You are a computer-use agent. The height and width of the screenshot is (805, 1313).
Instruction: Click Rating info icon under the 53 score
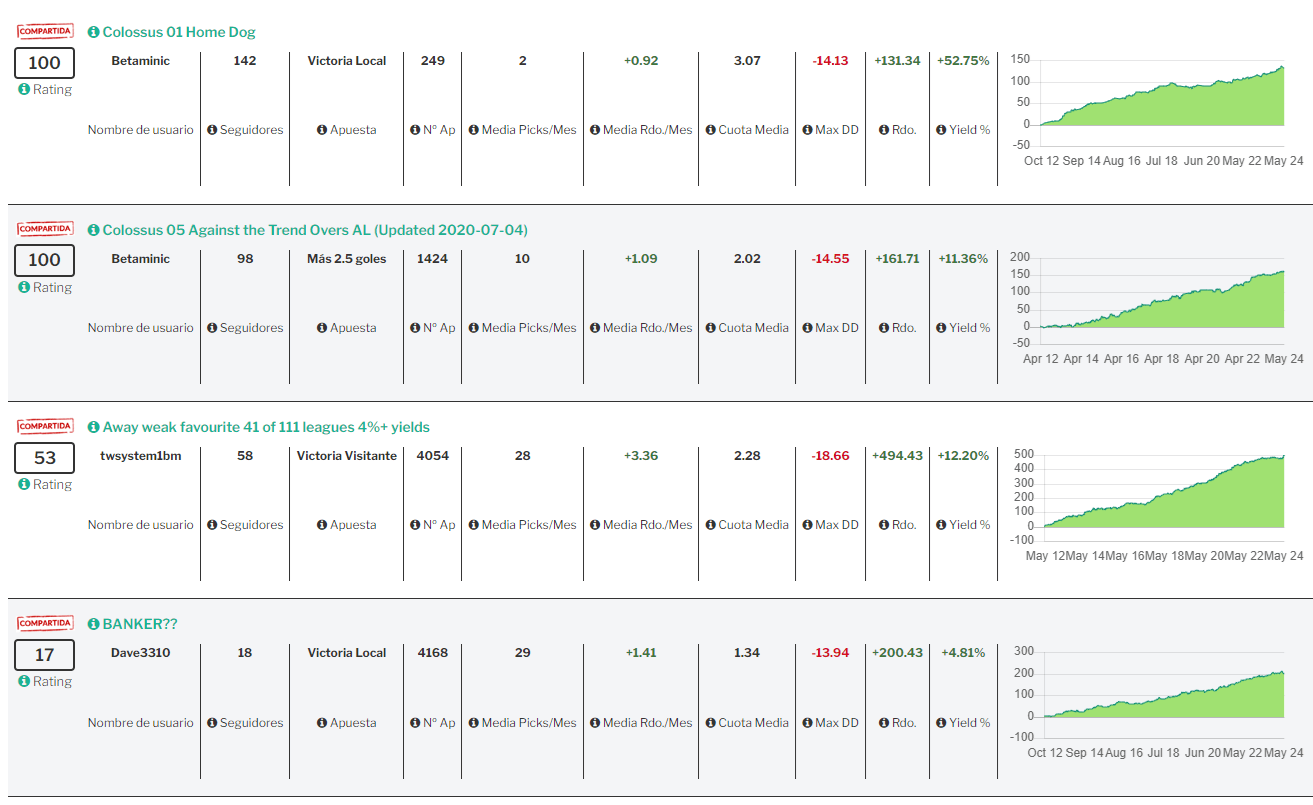24,484
